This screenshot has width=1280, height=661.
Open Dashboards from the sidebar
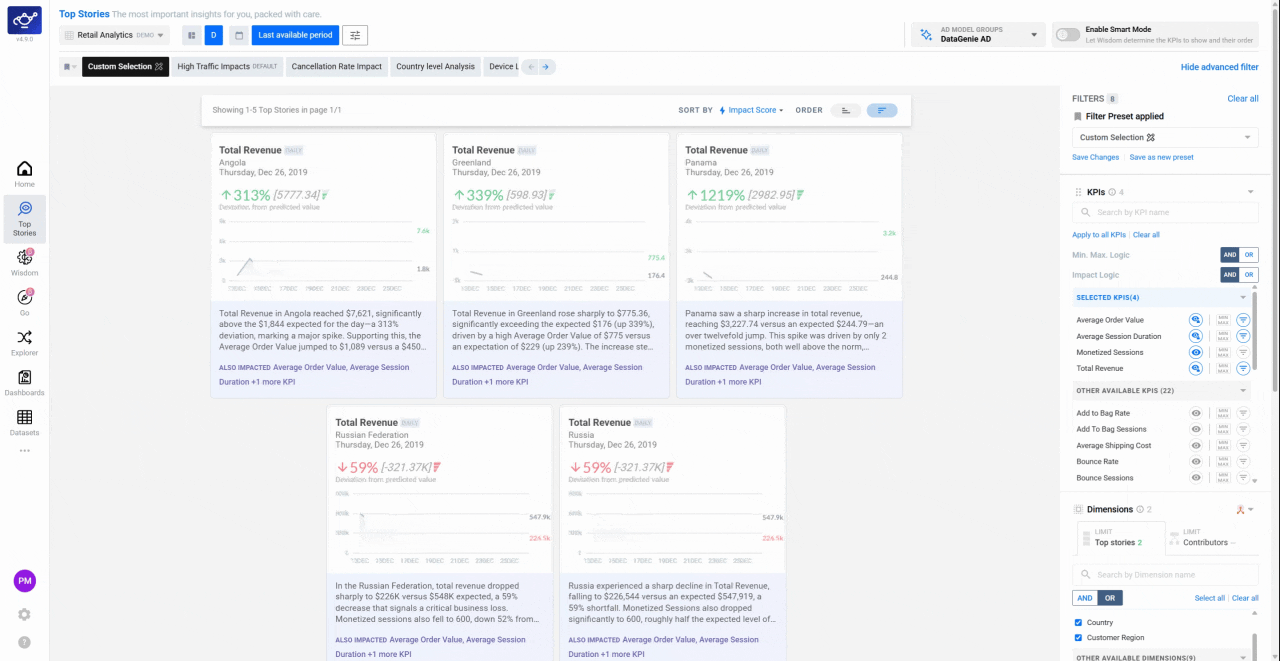[24, 382]
